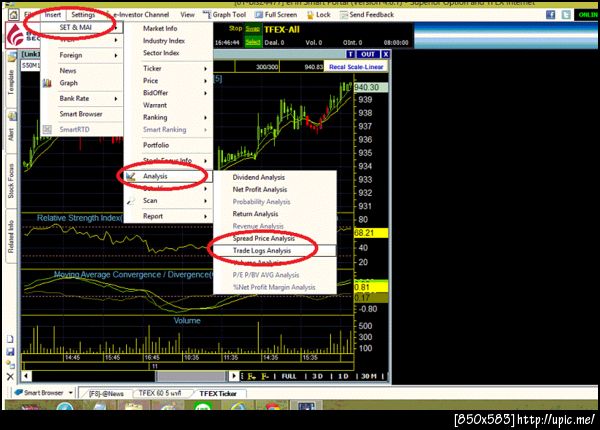Click the Lock toolbar item
Image resolution: width=600 pixels, height=430 pixels.
point(318,15)
